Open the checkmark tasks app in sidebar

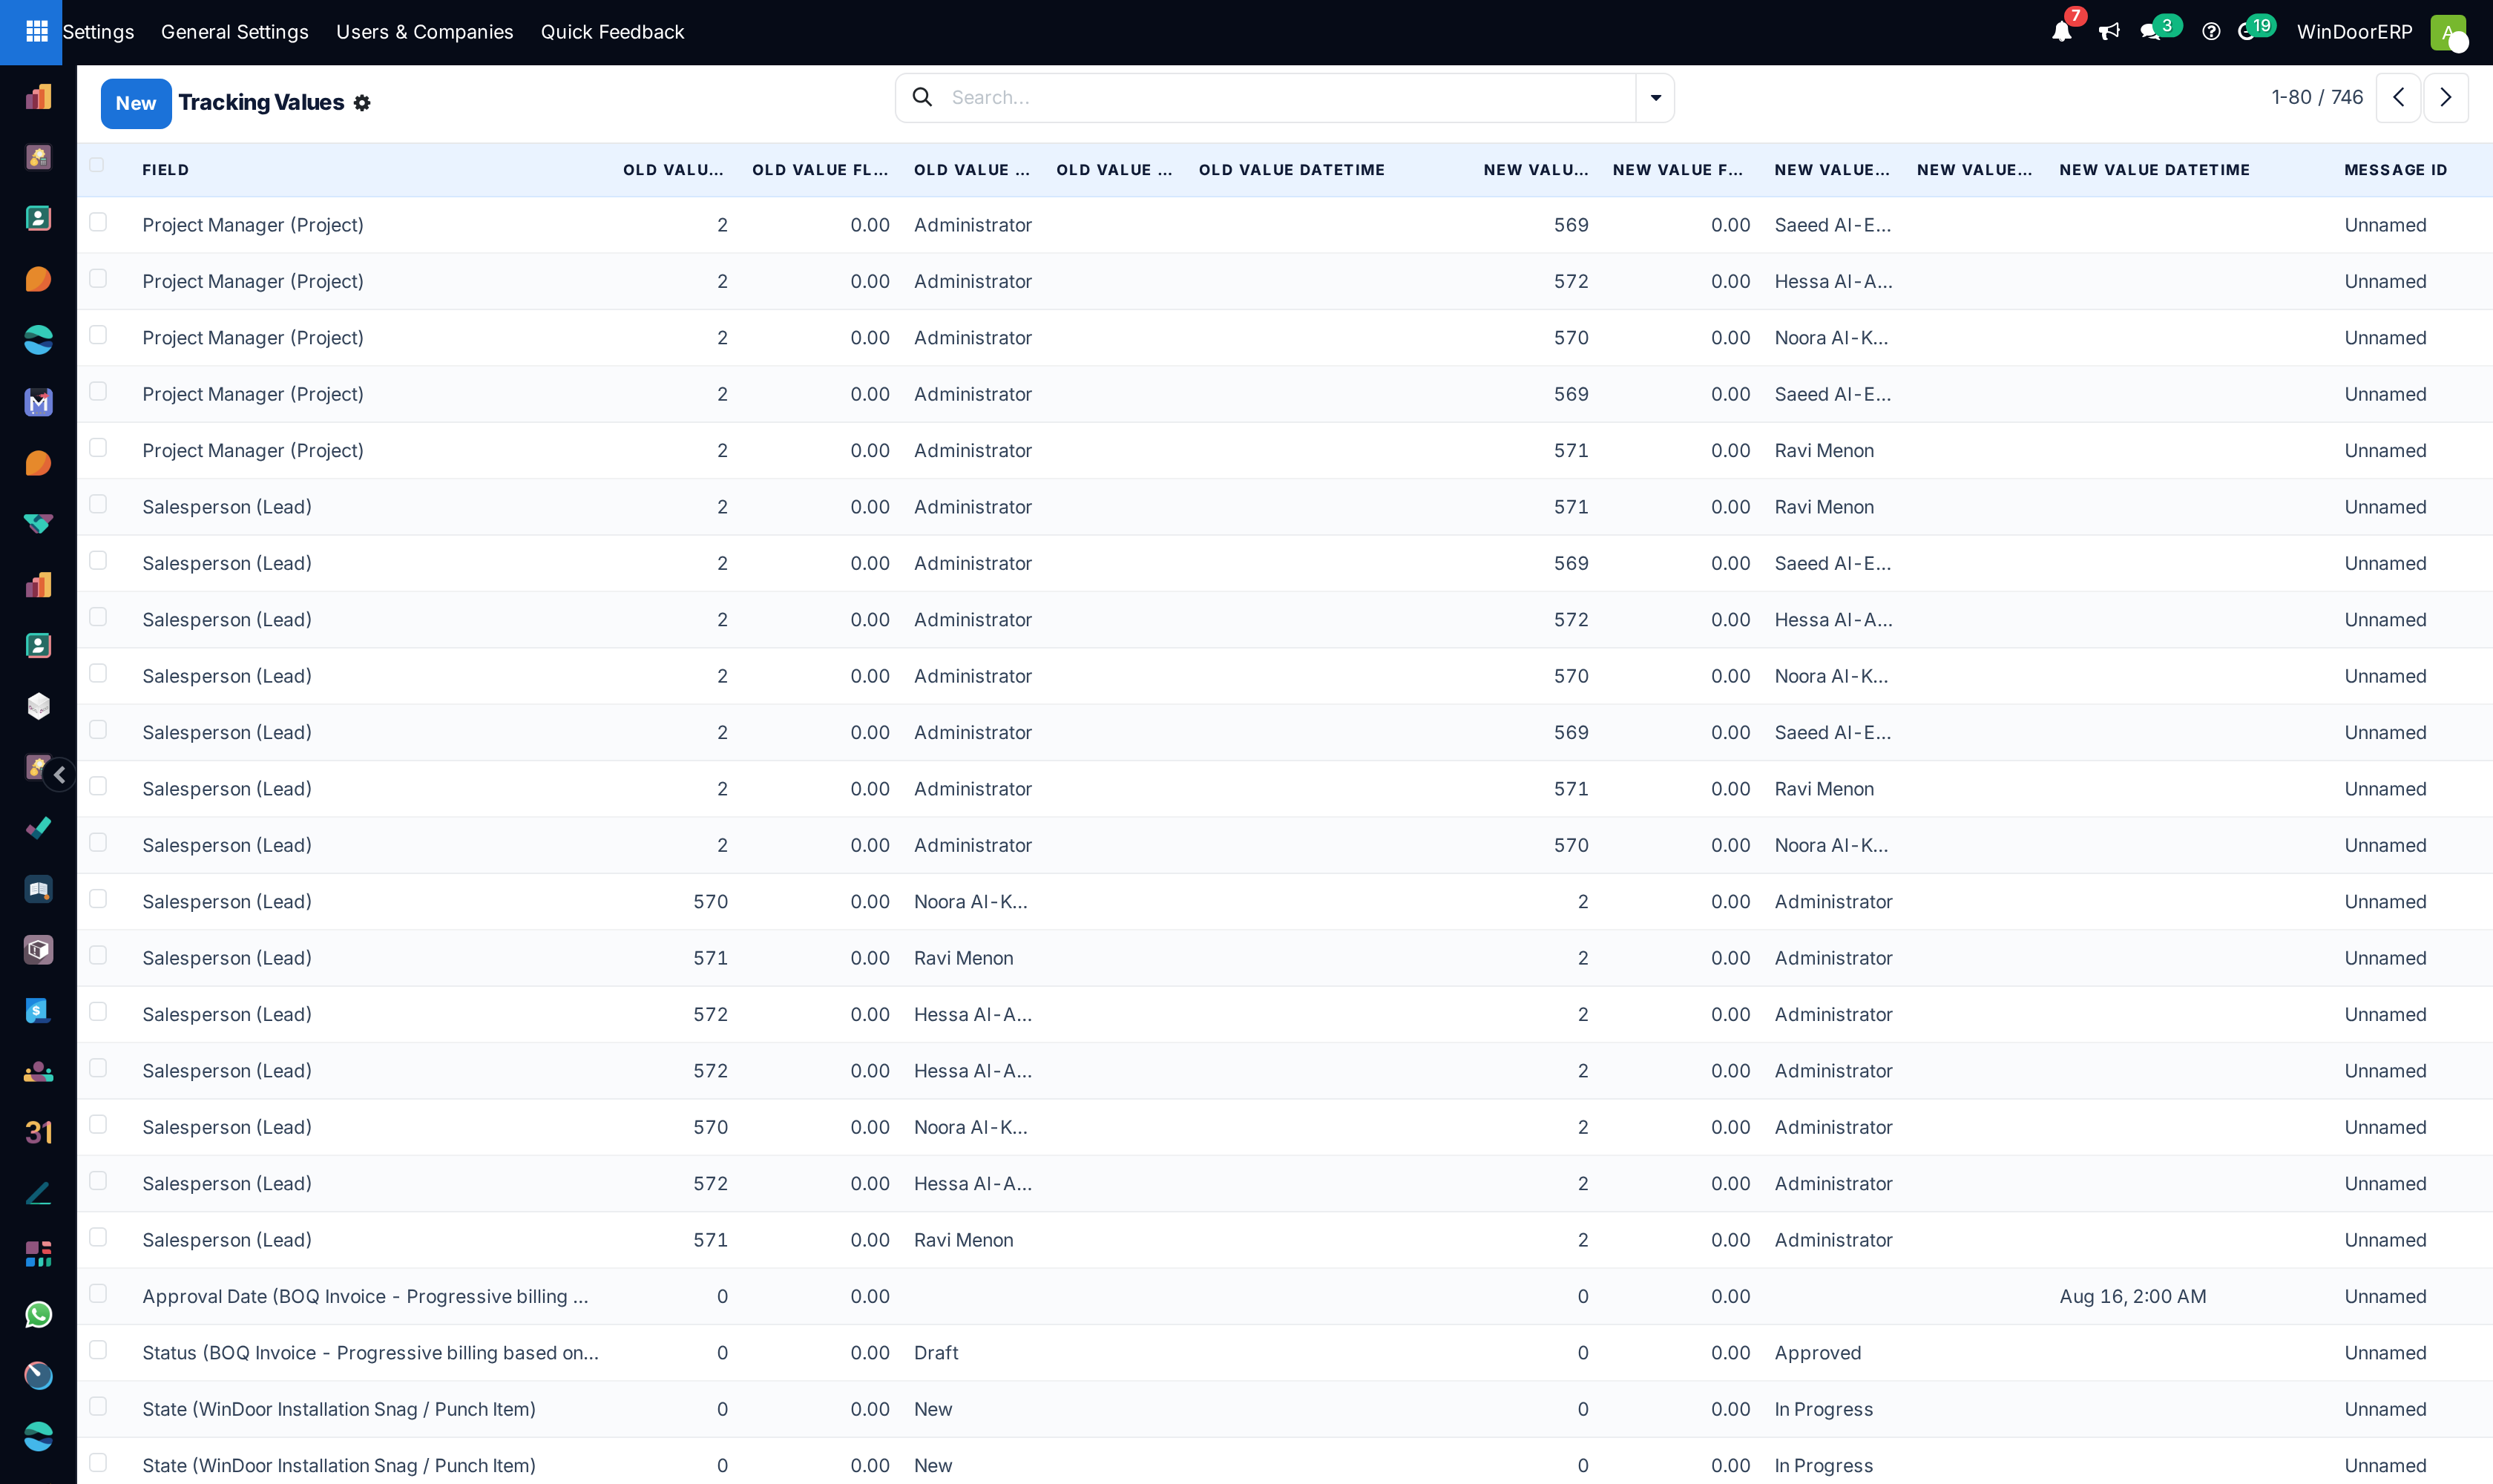point(38,828)
